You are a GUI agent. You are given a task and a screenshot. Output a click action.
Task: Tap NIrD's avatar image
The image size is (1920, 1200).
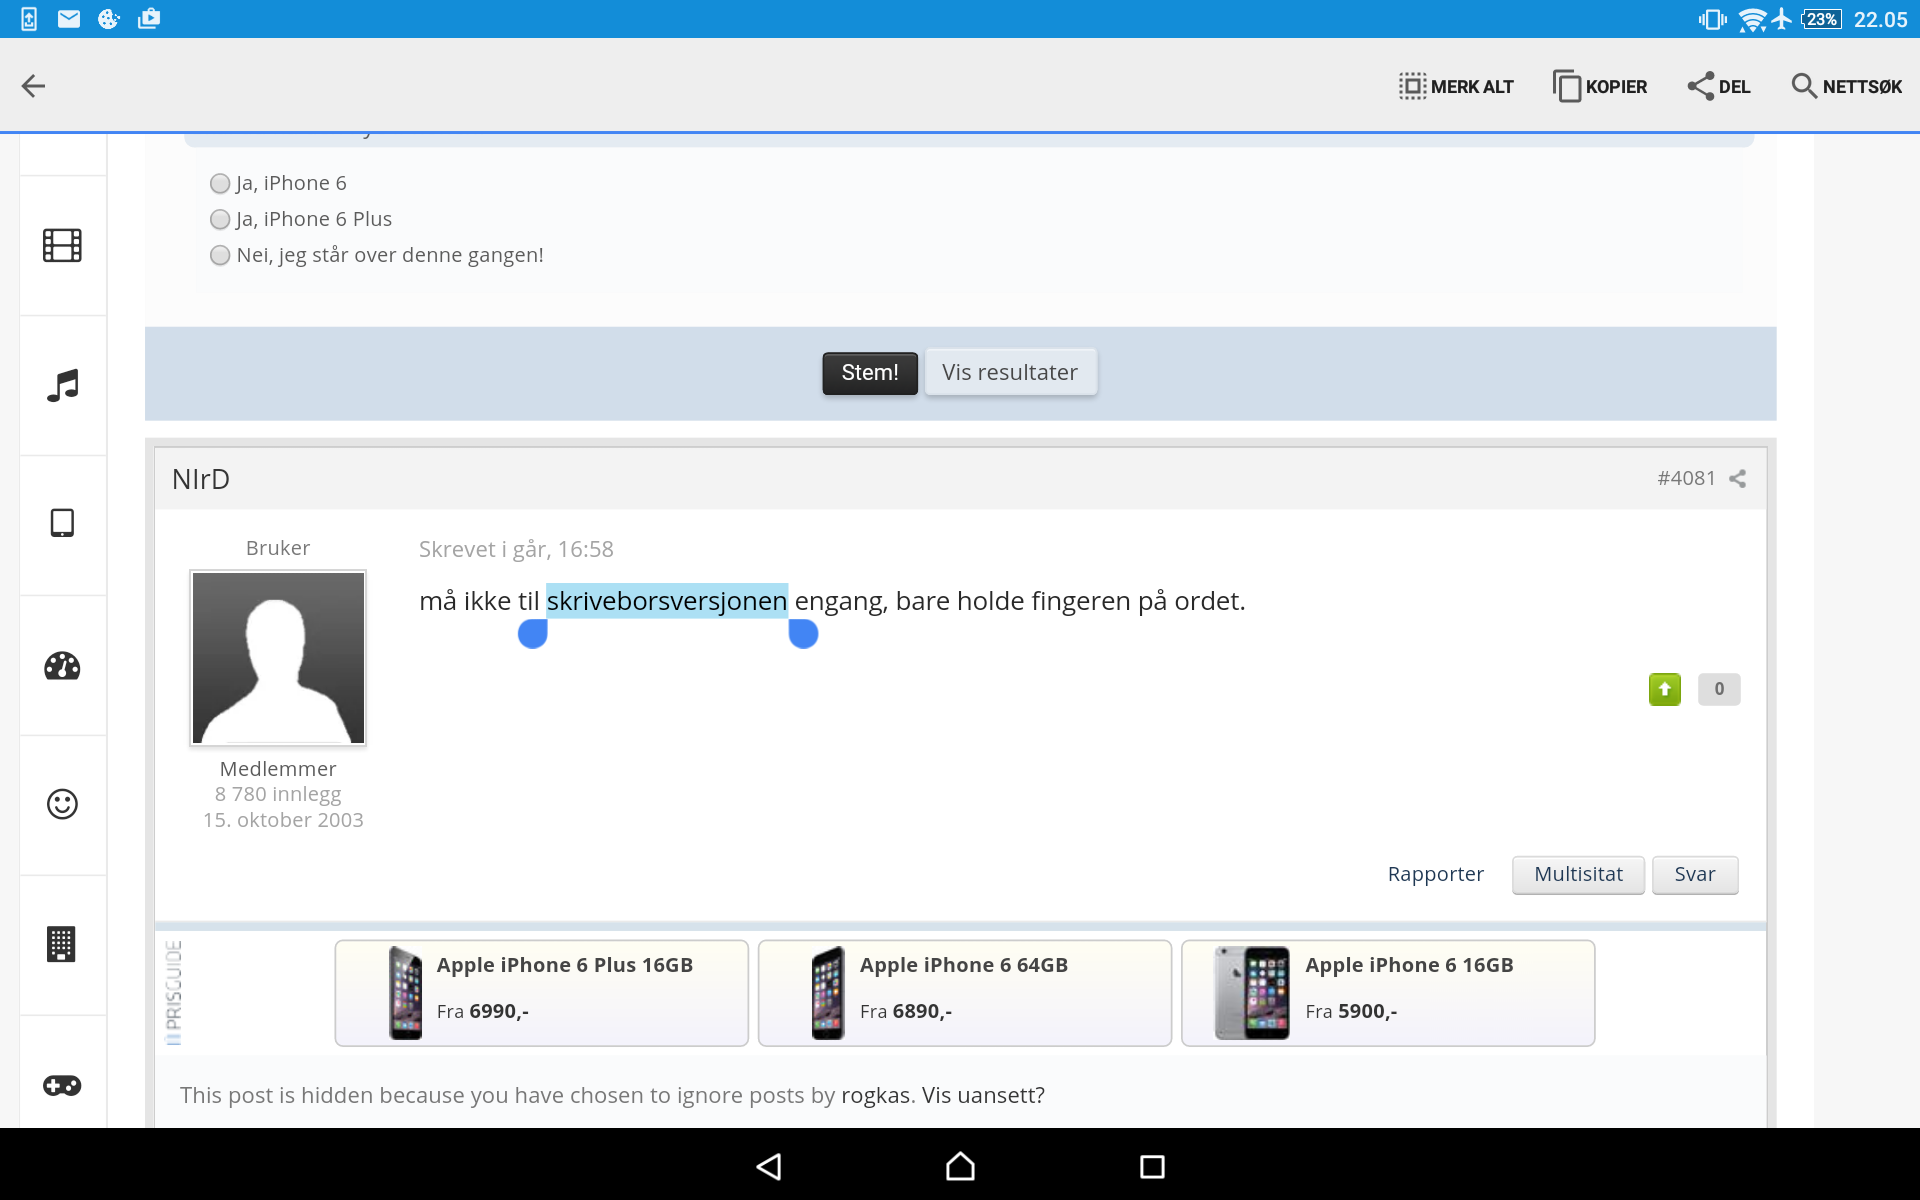[278, 658]
